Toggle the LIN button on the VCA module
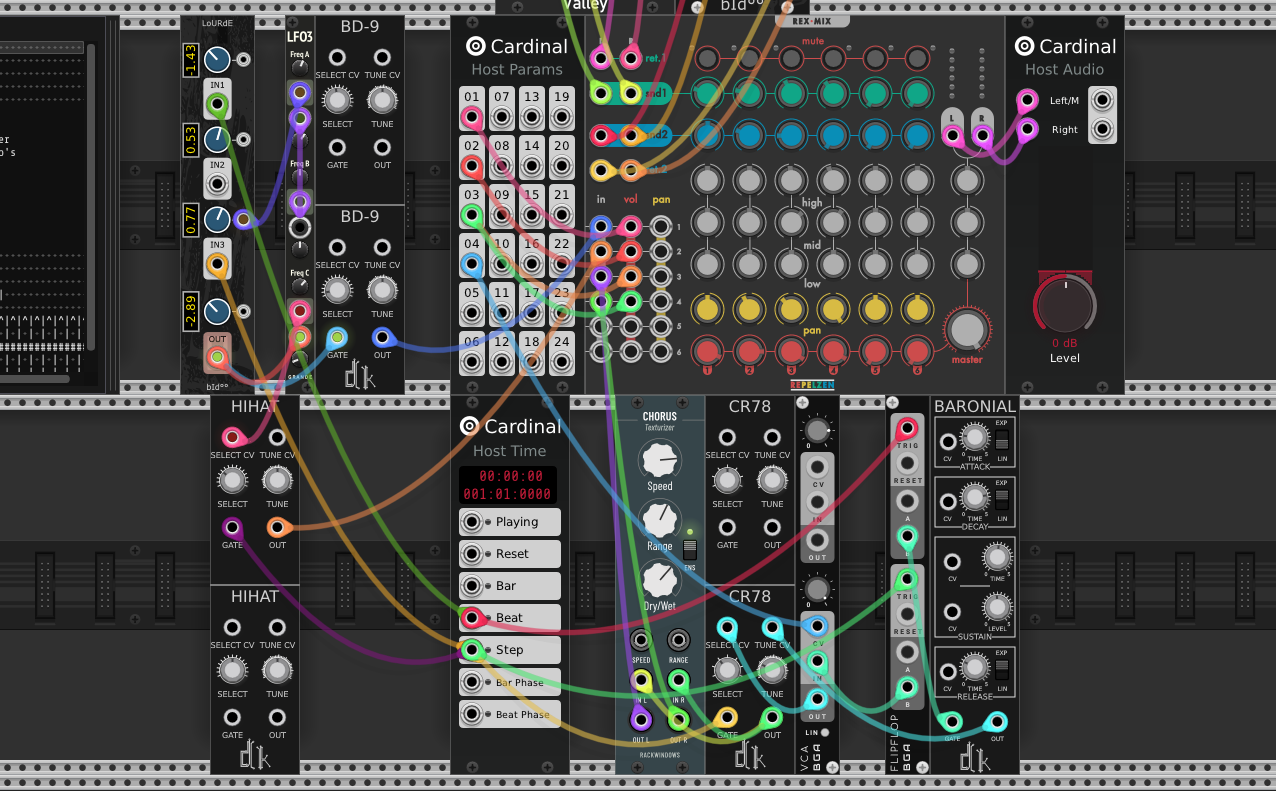The image size is (1276, 791). coord(825,733)
